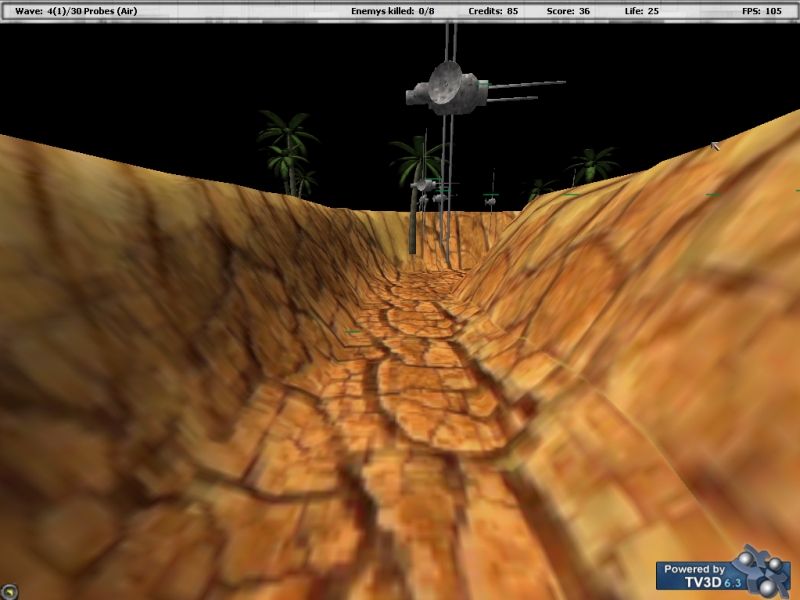Click the Life: 25 indicator
This screenshot has width=800, height=600.
[641, 11]
